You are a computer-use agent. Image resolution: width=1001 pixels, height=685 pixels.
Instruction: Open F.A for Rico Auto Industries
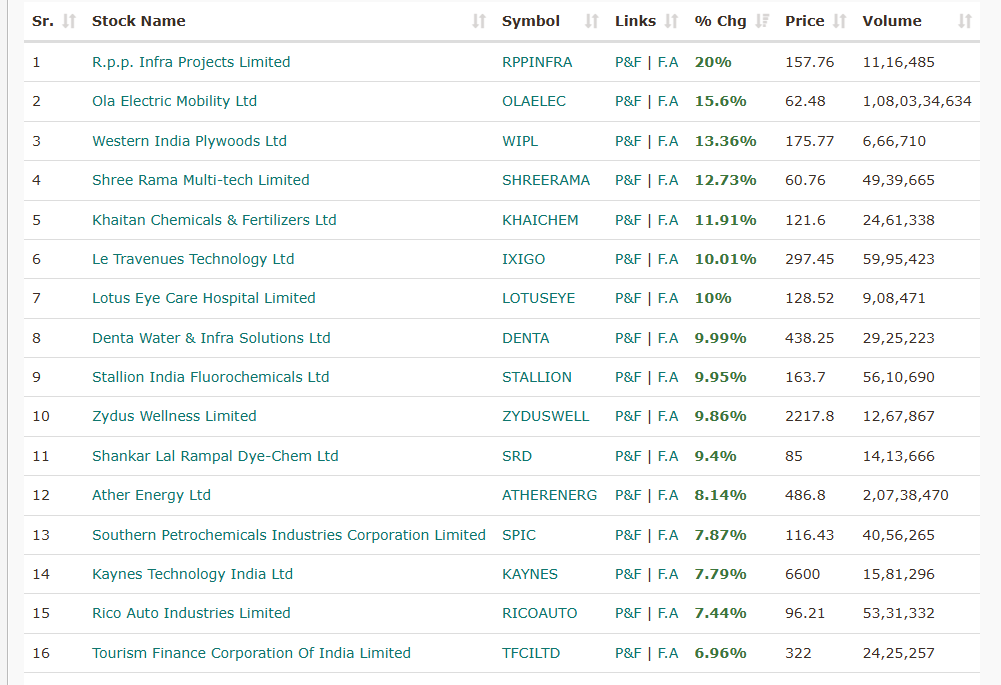click(665, 613)
